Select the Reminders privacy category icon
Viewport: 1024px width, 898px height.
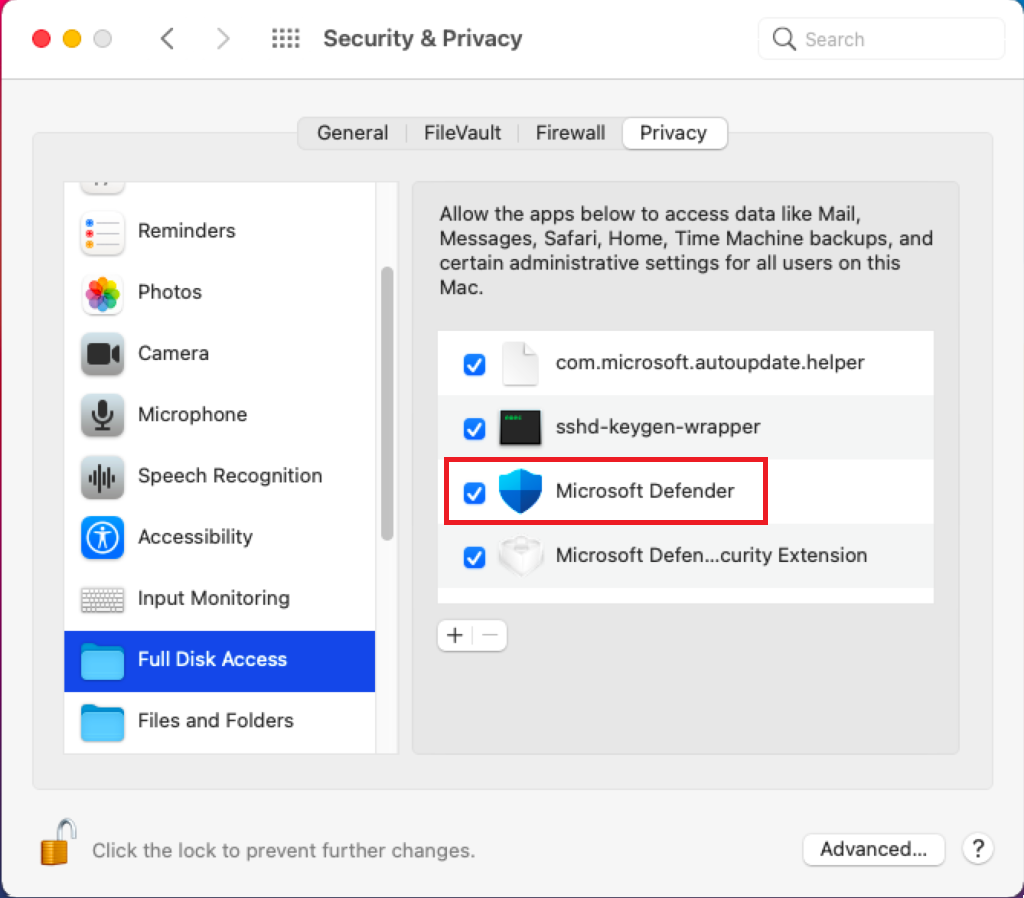tap(102, 233)
